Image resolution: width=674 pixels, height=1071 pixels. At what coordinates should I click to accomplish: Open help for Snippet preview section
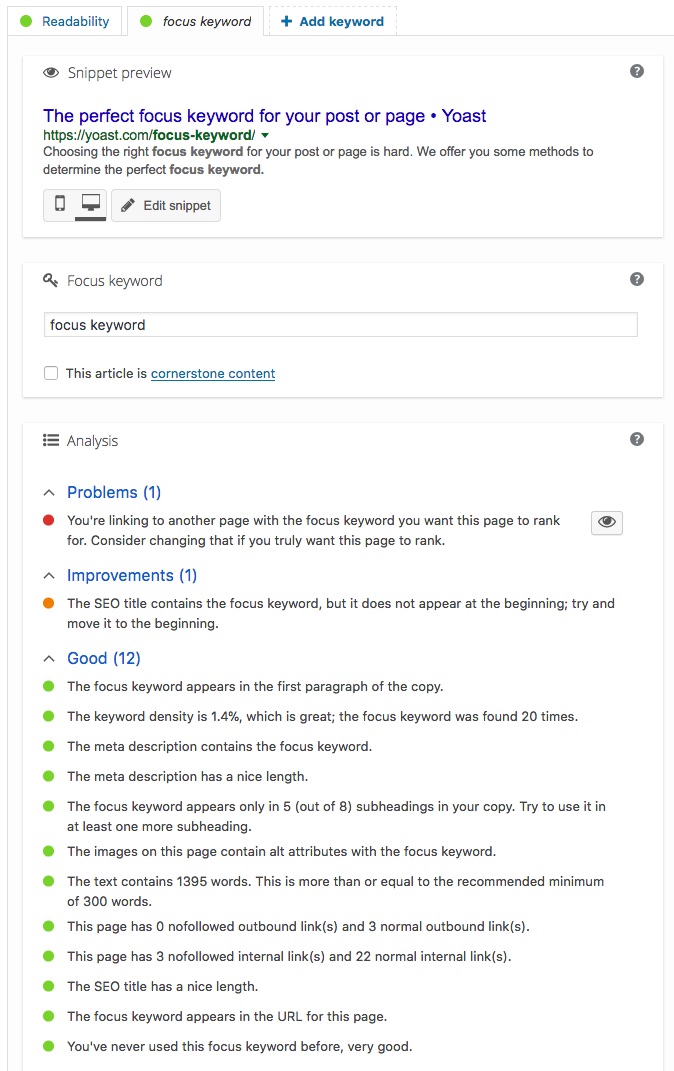point(636,71)
